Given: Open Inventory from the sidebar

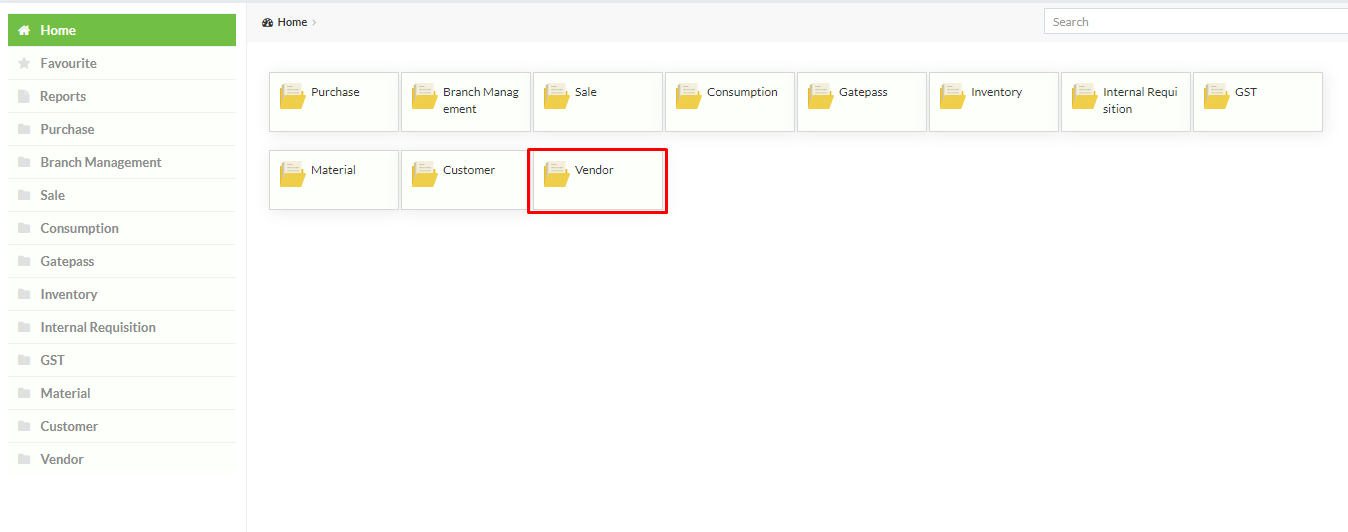Looking at the screenshot, I should [x=122, y=294].
